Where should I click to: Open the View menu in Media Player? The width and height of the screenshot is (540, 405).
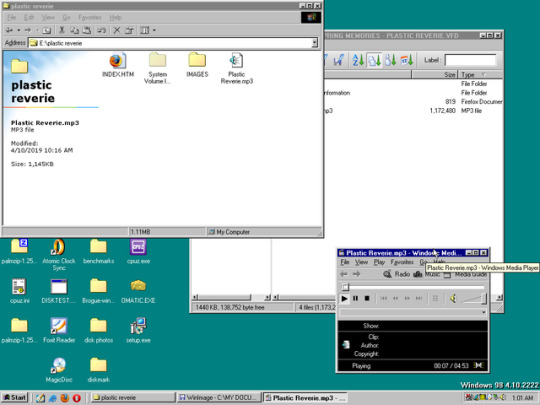361,262
